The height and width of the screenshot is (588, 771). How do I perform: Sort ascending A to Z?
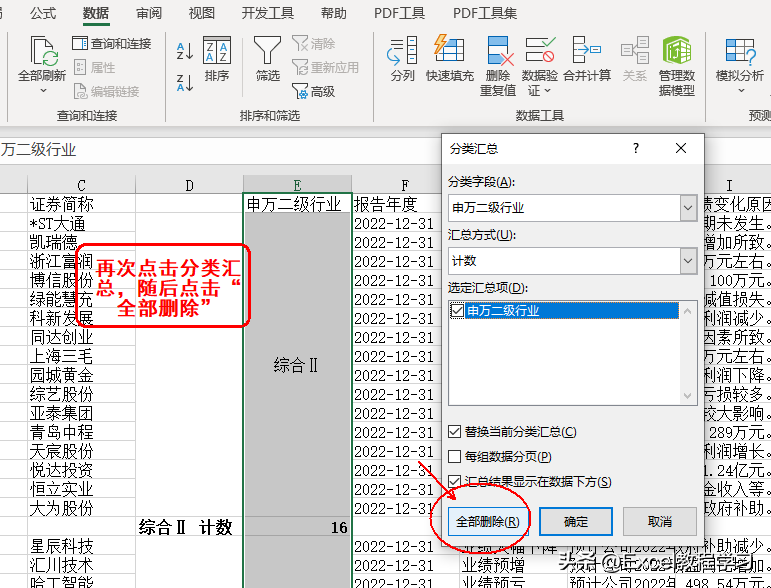185,51
